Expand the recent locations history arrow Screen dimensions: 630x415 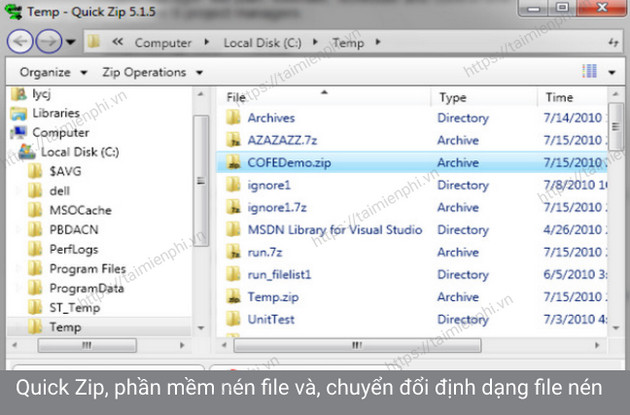(x=70, y=43)
